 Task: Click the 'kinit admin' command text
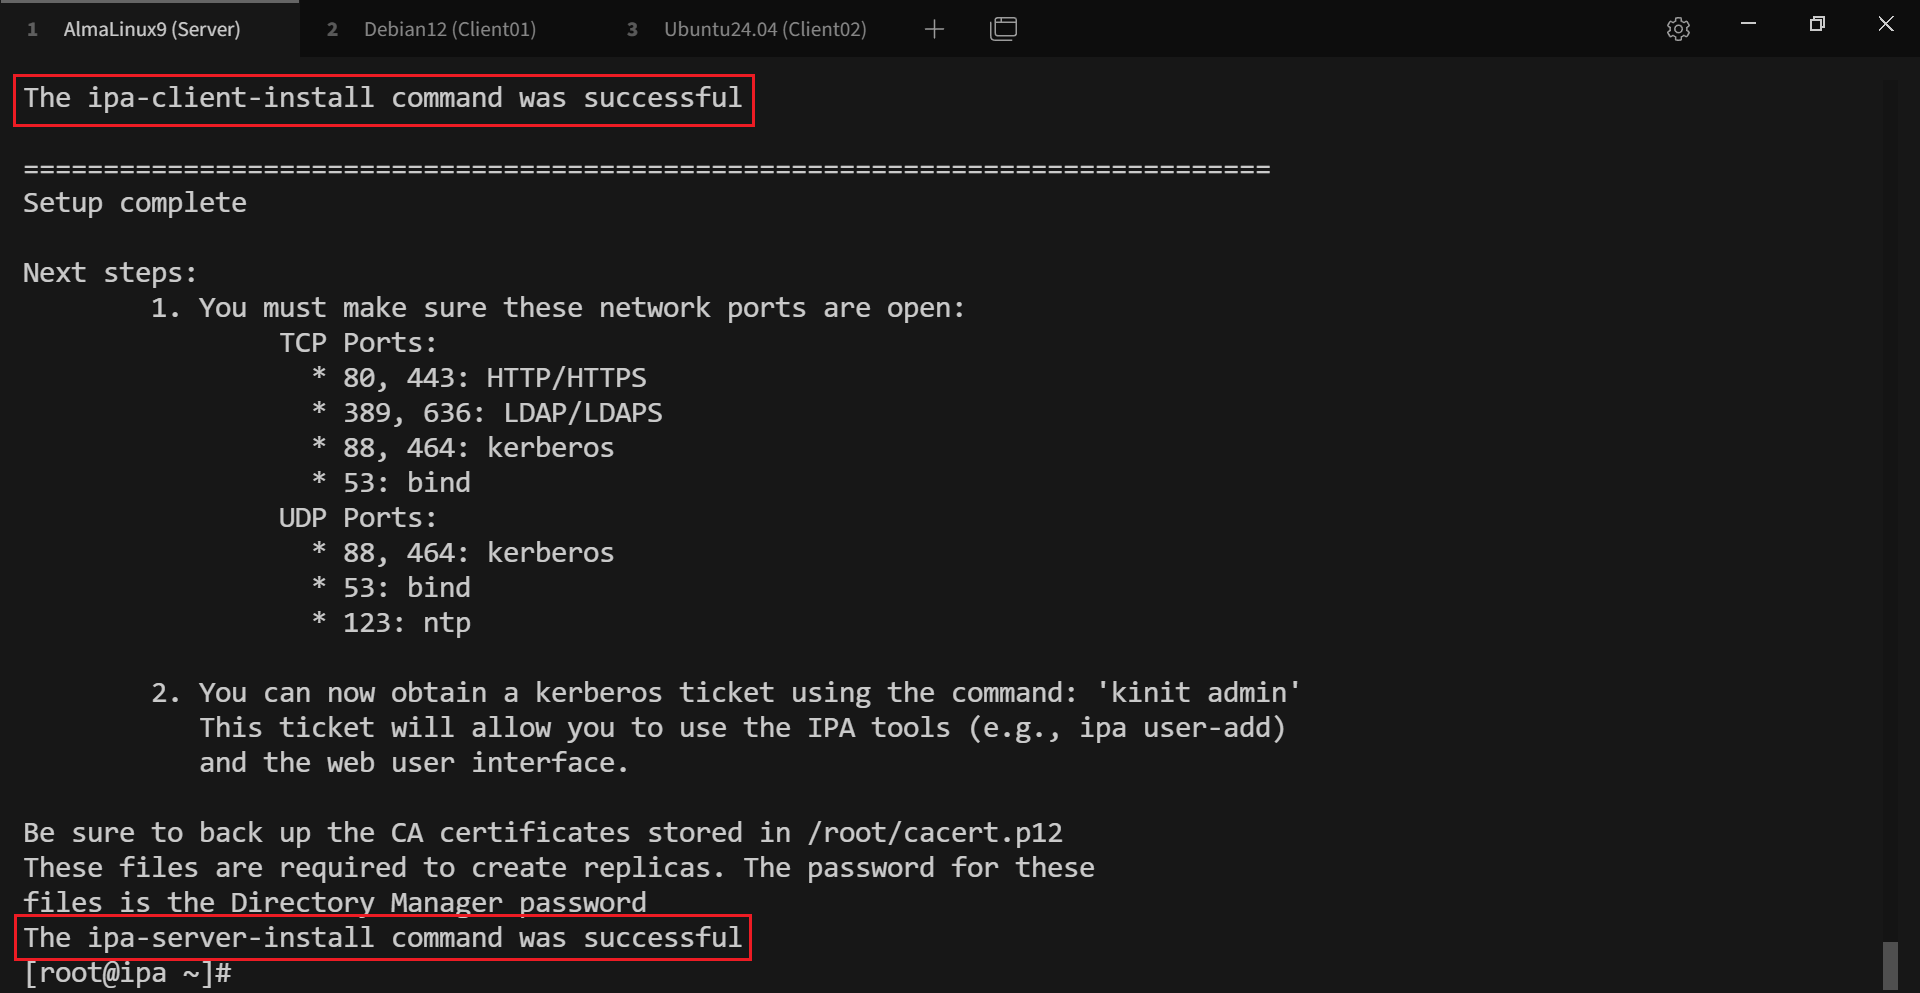(x=1198, y=693)
